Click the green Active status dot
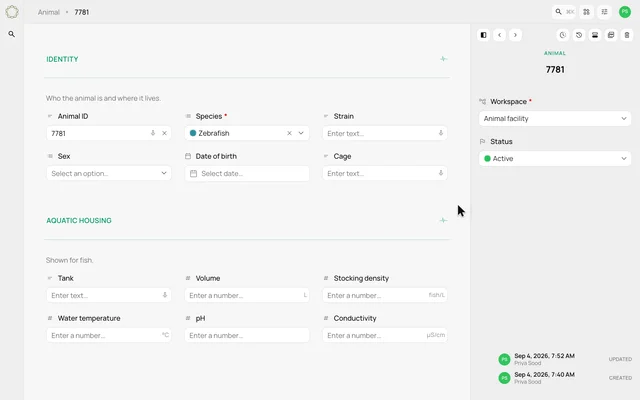Screen dimensions: 640x400 click(487, 158)
